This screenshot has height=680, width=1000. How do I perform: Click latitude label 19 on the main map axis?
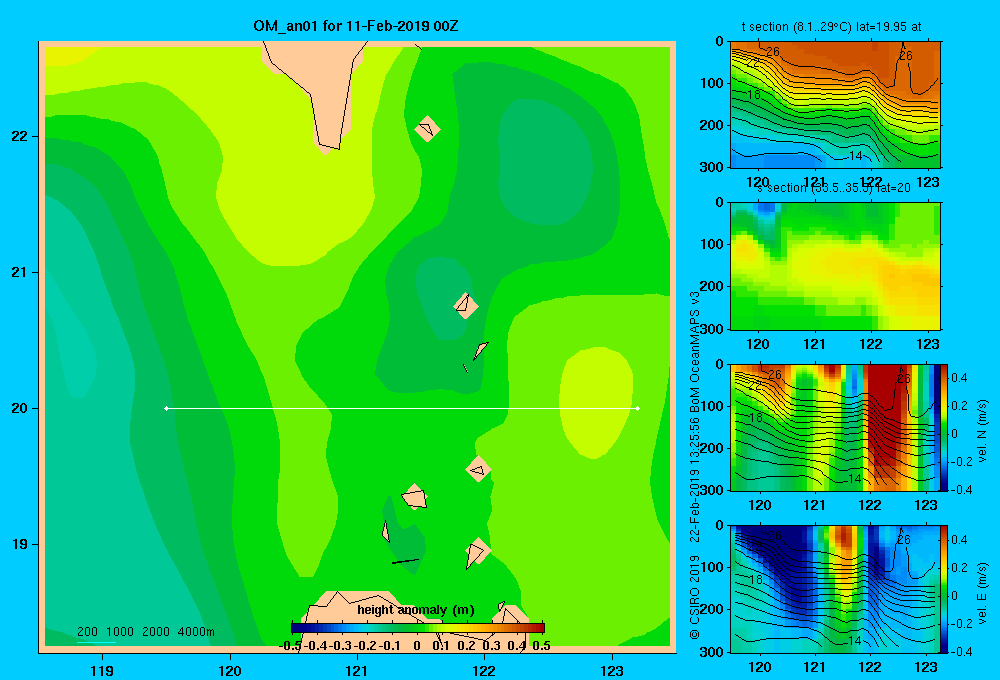[x=20, y=544]
